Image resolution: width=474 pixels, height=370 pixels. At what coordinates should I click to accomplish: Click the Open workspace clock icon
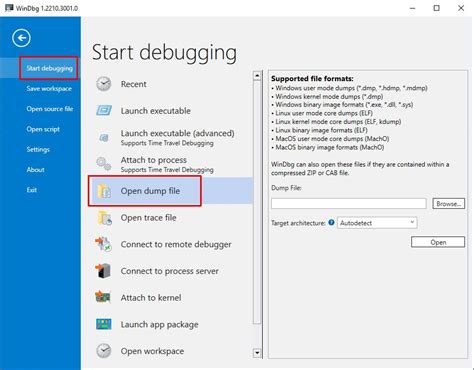104,351
